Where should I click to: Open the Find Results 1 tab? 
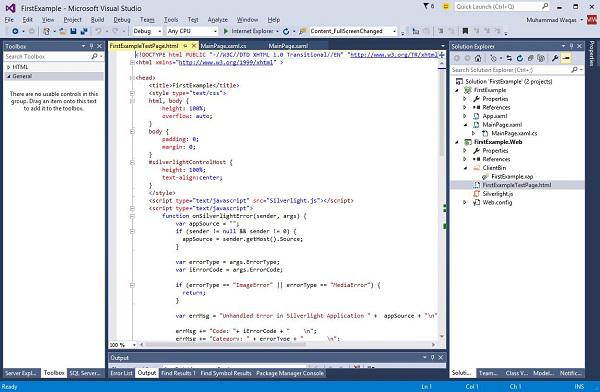tap(178, 373)
